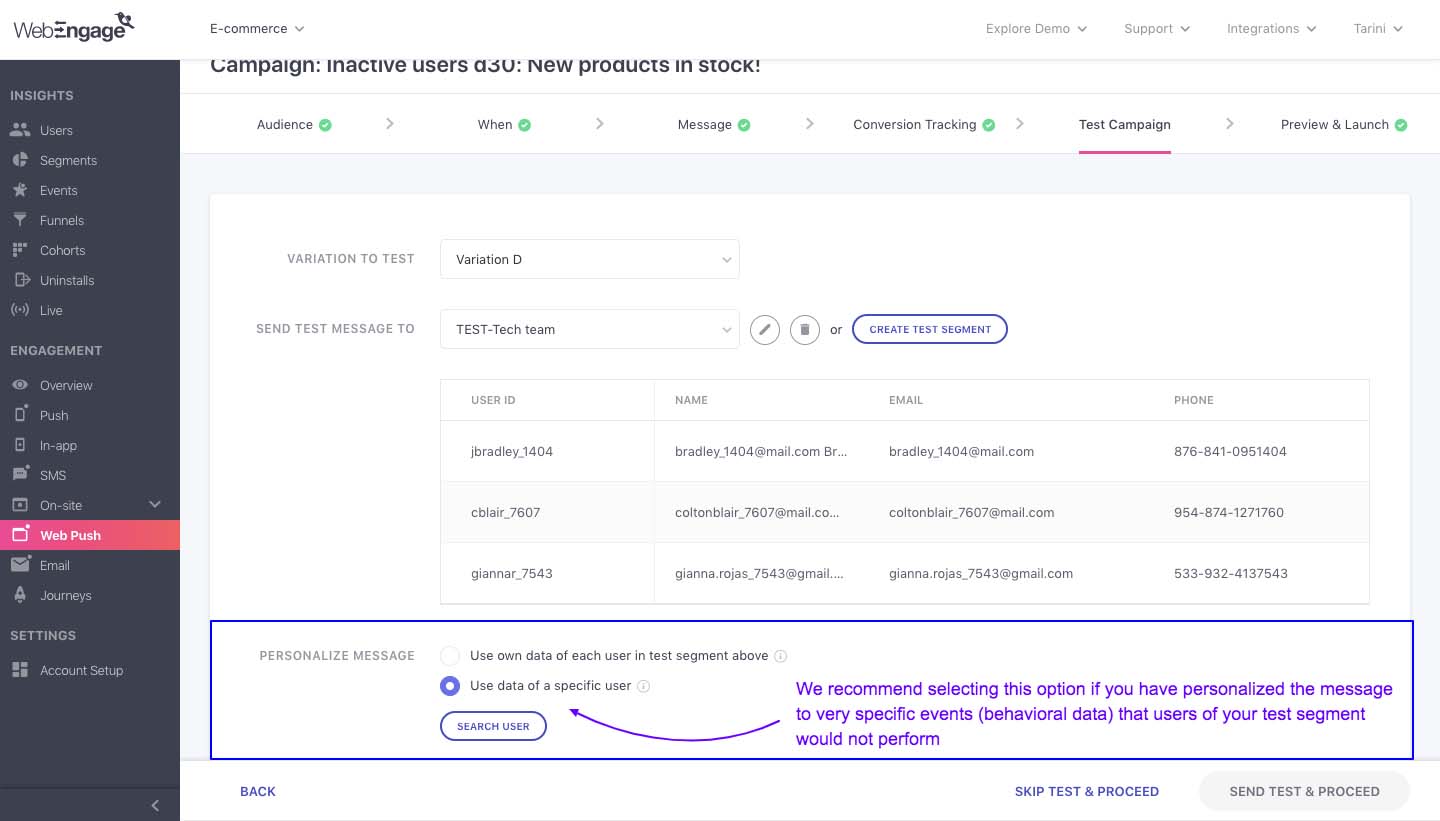Click the In-app phone icon
The width and height of the screenshot is (1440, 821).
pos(20,445)
